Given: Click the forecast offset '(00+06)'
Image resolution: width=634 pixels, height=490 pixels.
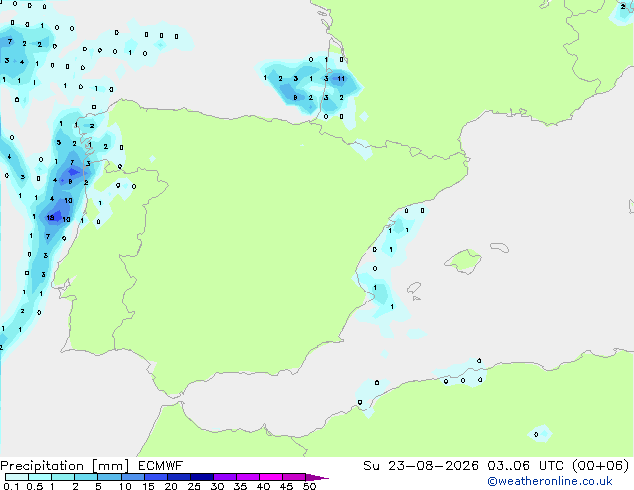Looking at the screenshot, I should pos(601,466).
